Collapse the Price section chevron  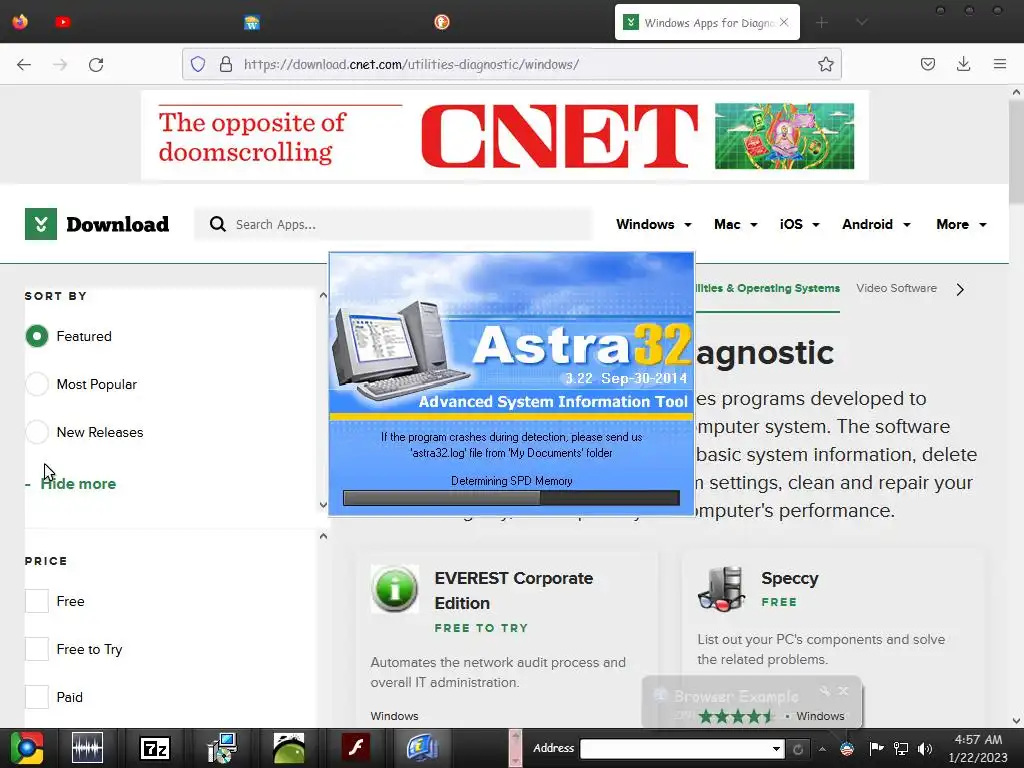323,536
